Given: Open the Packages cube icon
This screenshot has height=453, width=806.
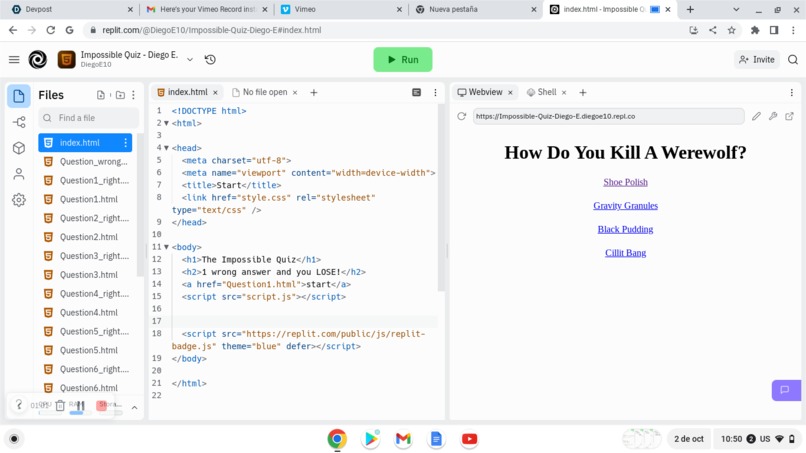Looking at the screenshot, I should click(x=19, y=148).
